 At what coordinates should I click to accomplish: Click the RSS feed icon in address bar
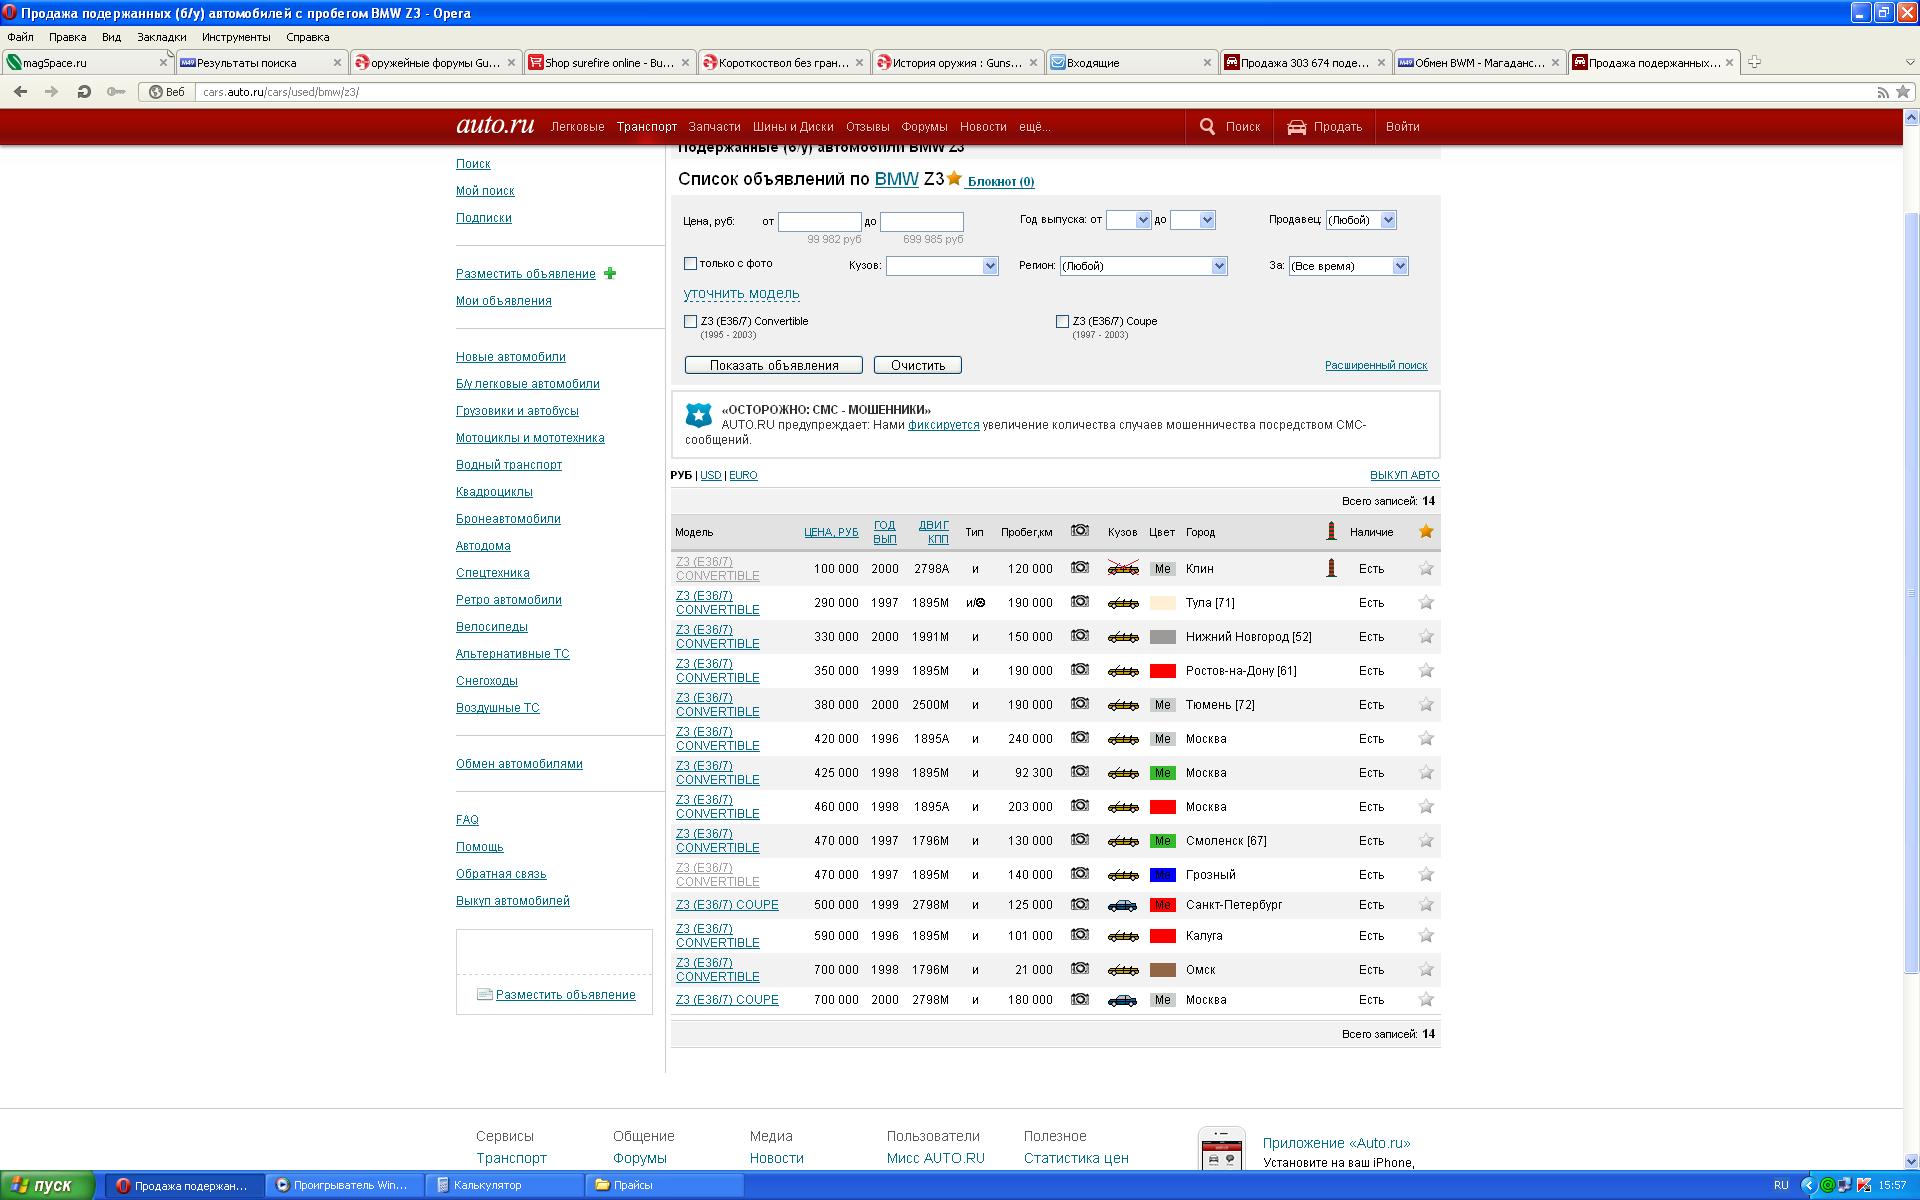coord(1883,92)
